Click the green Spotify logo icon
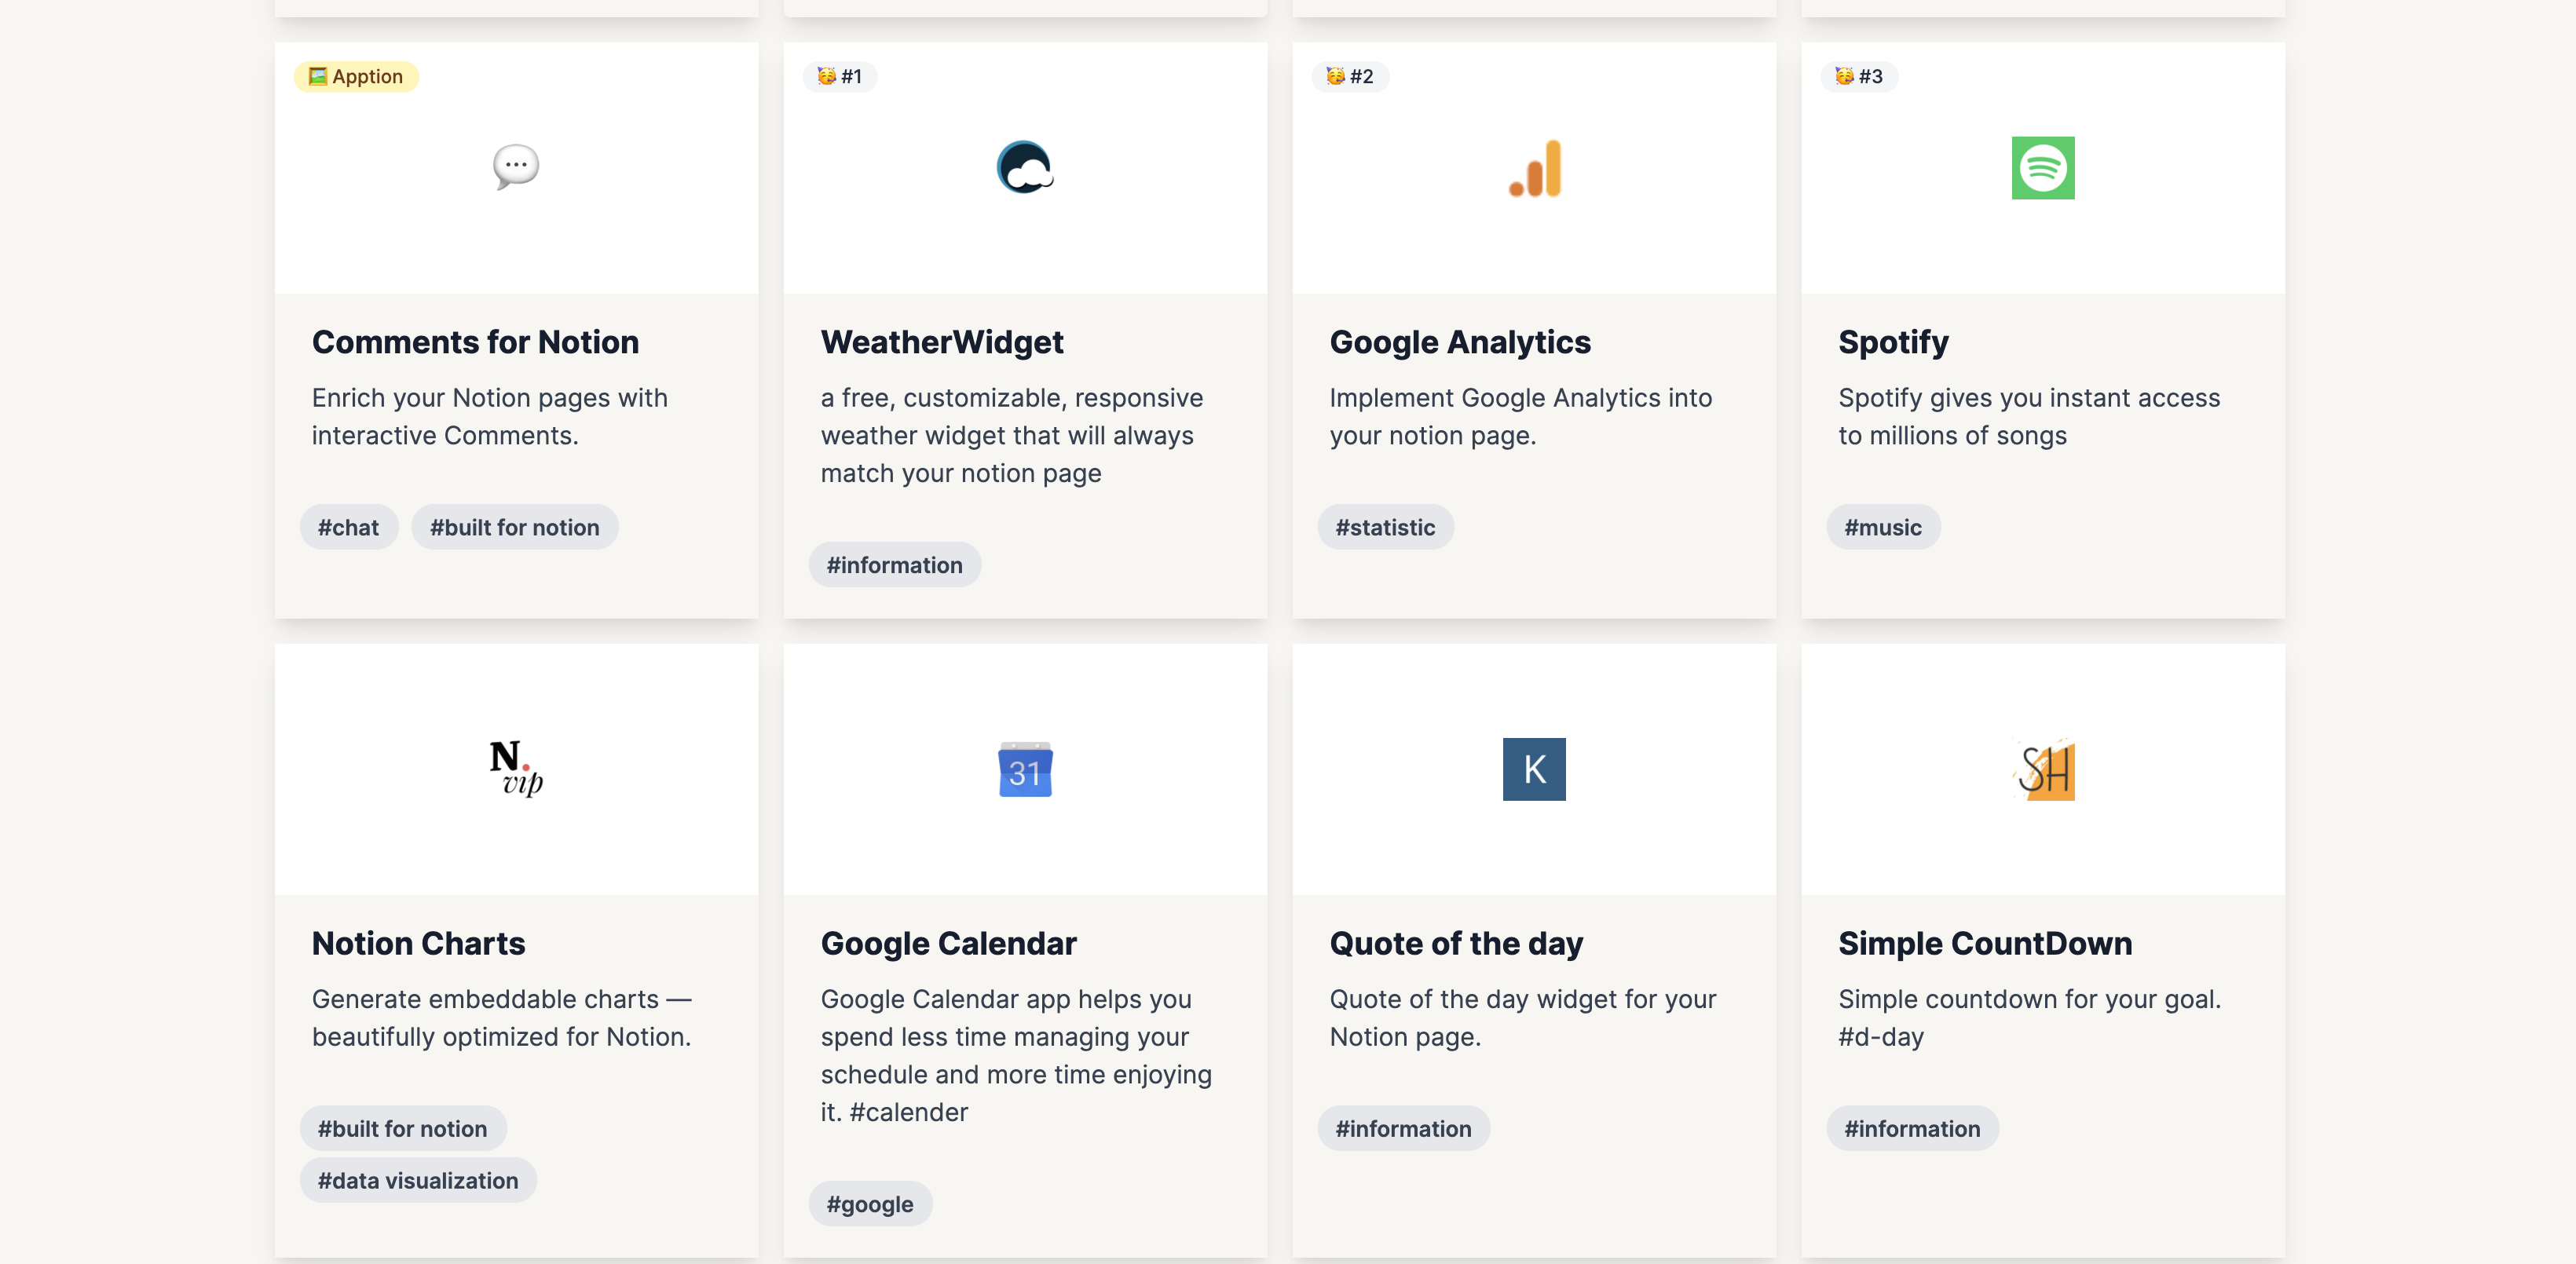This screenshot has height=1264, width=2576. point(2042,168)
